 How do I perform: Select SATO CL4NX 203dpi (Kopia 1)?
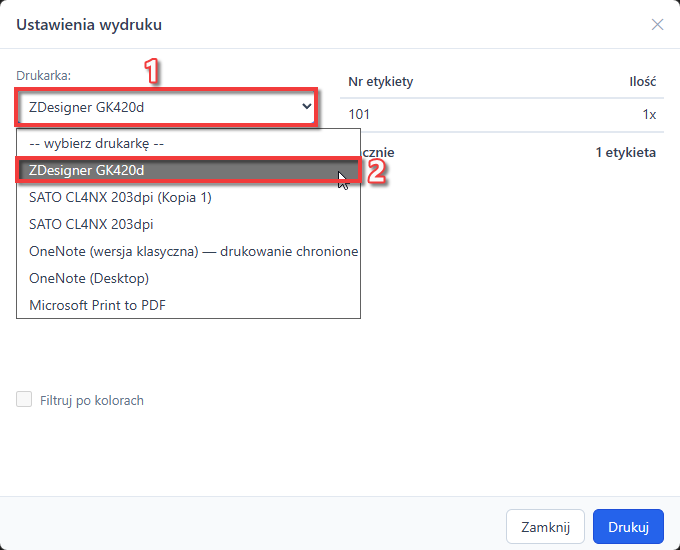pyautogui.click(x=188, y=197)
